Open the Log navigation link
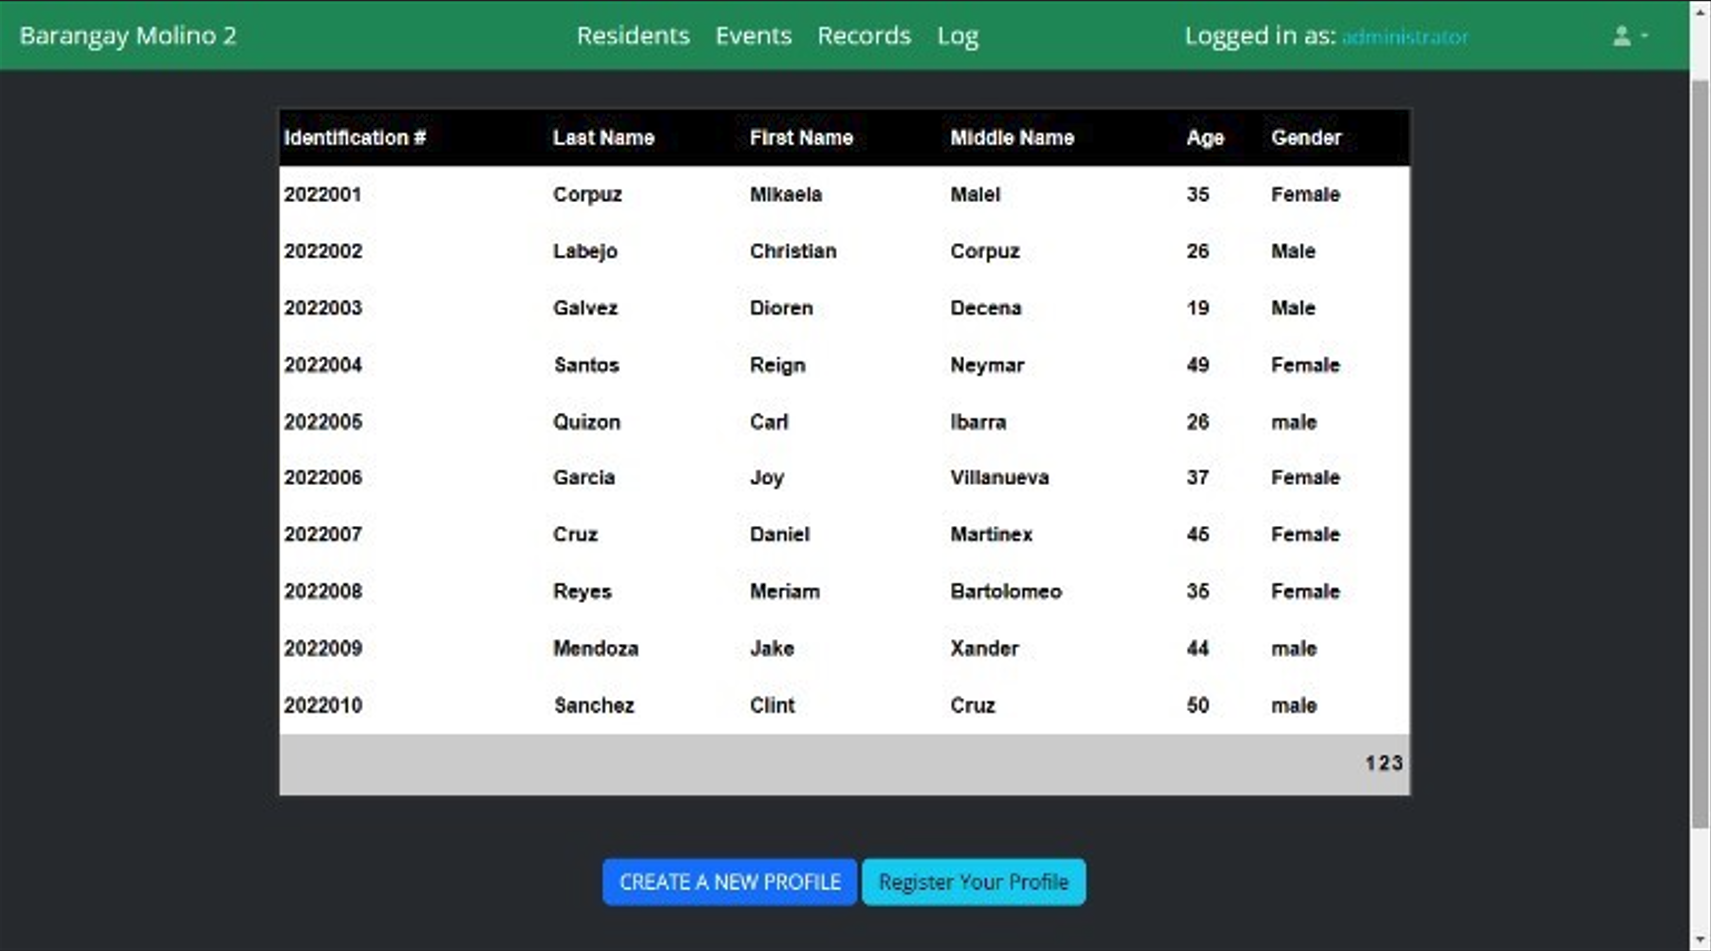The width and height of the screenshot is (1711, 951). pos(957,36)
